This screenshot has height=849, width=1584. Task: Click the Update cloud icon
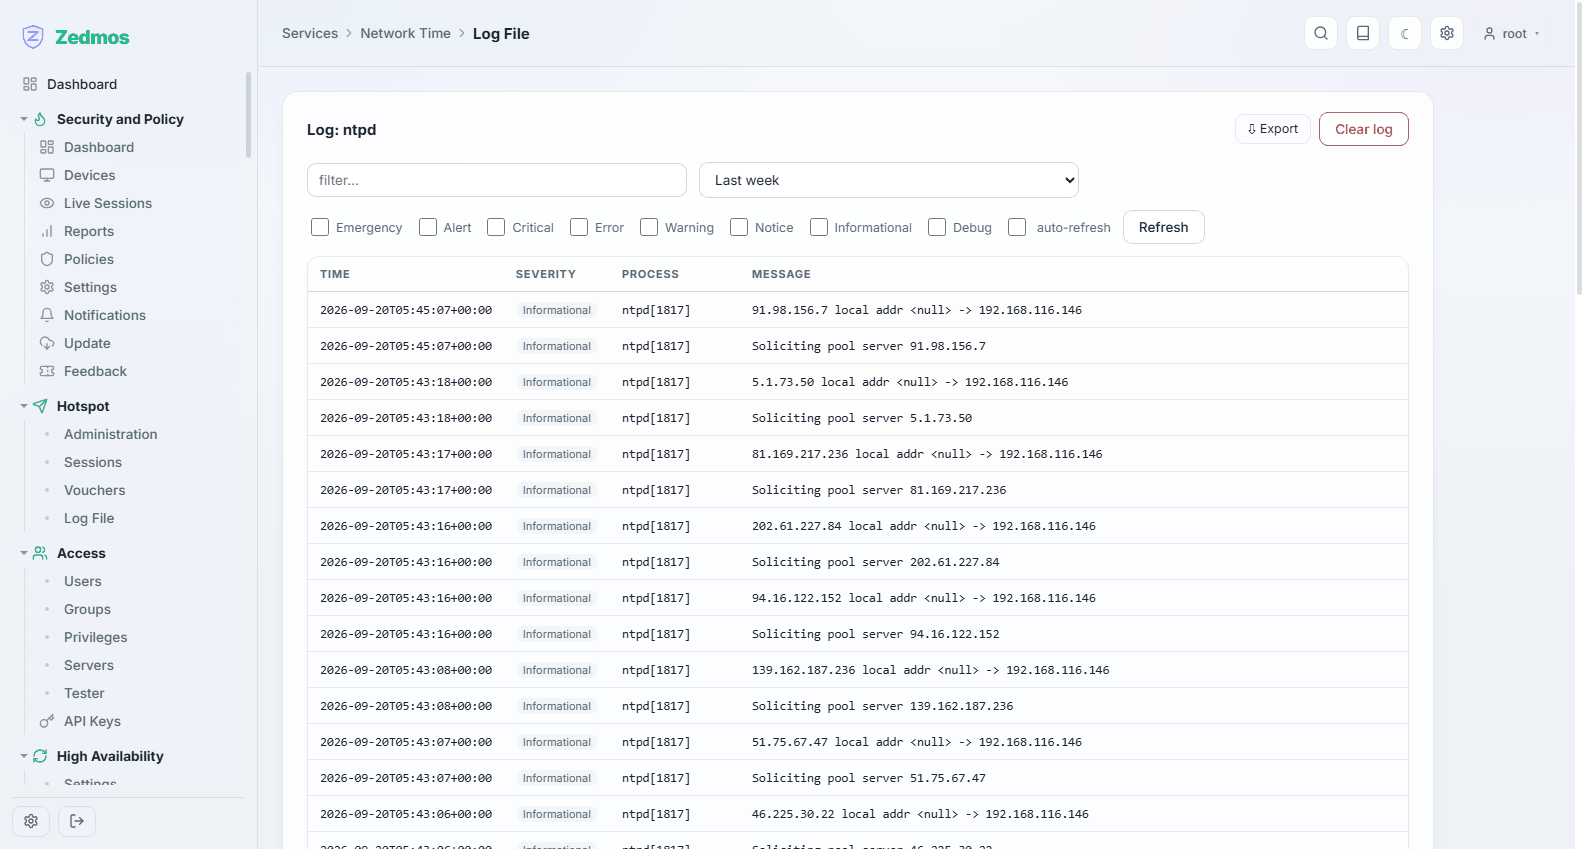click(x=47, y=343)
